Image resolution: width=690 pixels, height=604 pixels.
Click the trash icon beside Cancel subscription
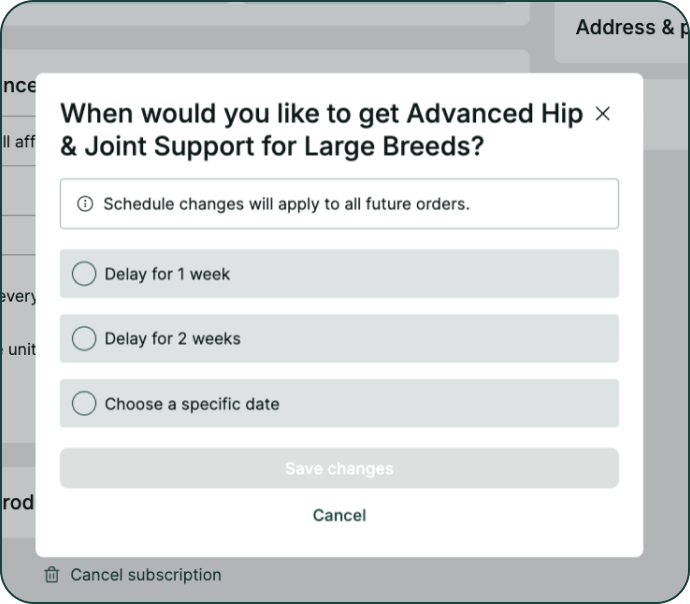click(x=52, y=575)
